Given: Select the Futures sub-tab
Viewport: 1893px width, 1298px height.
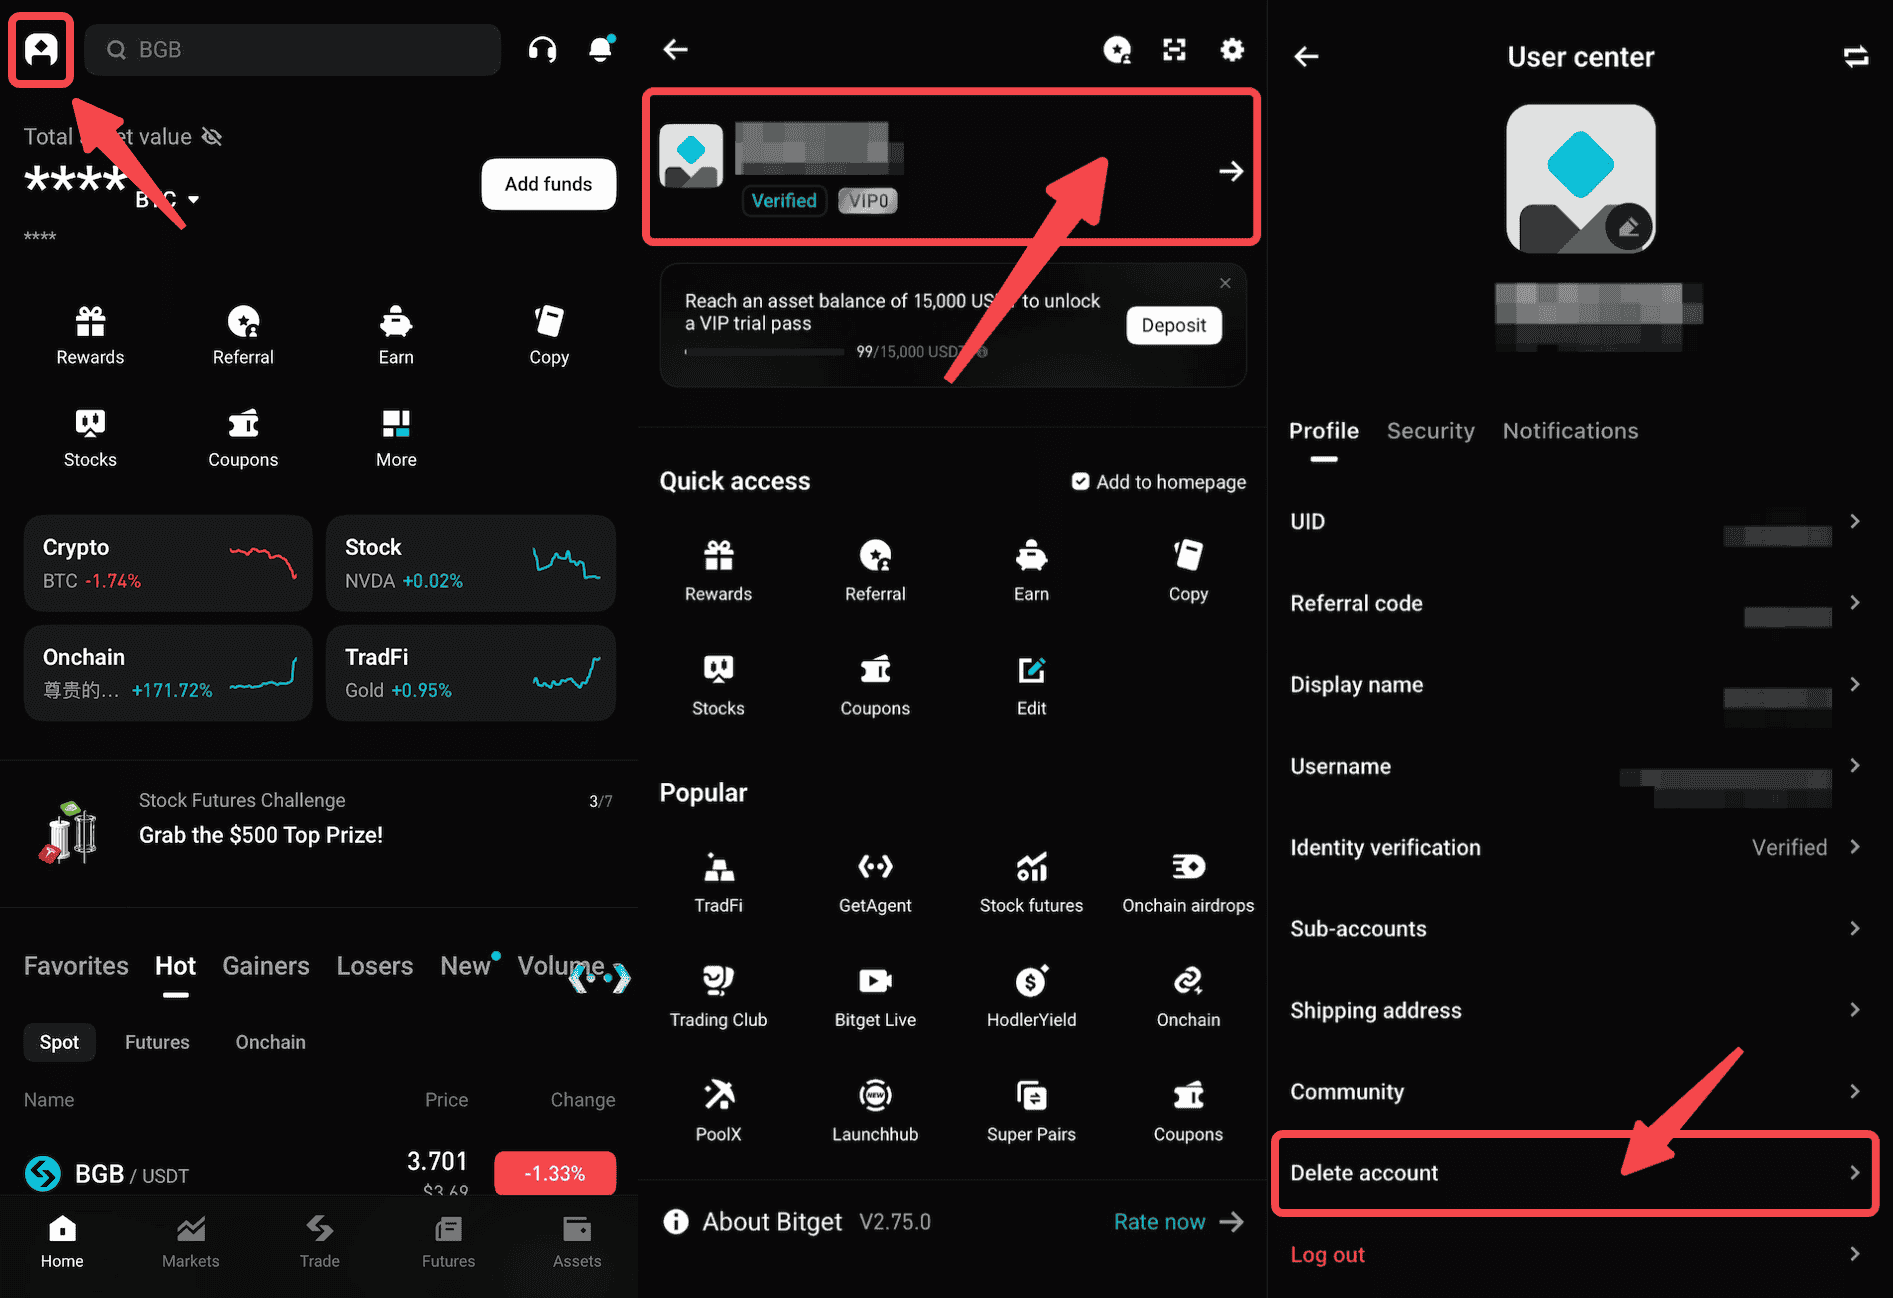Looking at the screenshot, I should coord(157,1042).
